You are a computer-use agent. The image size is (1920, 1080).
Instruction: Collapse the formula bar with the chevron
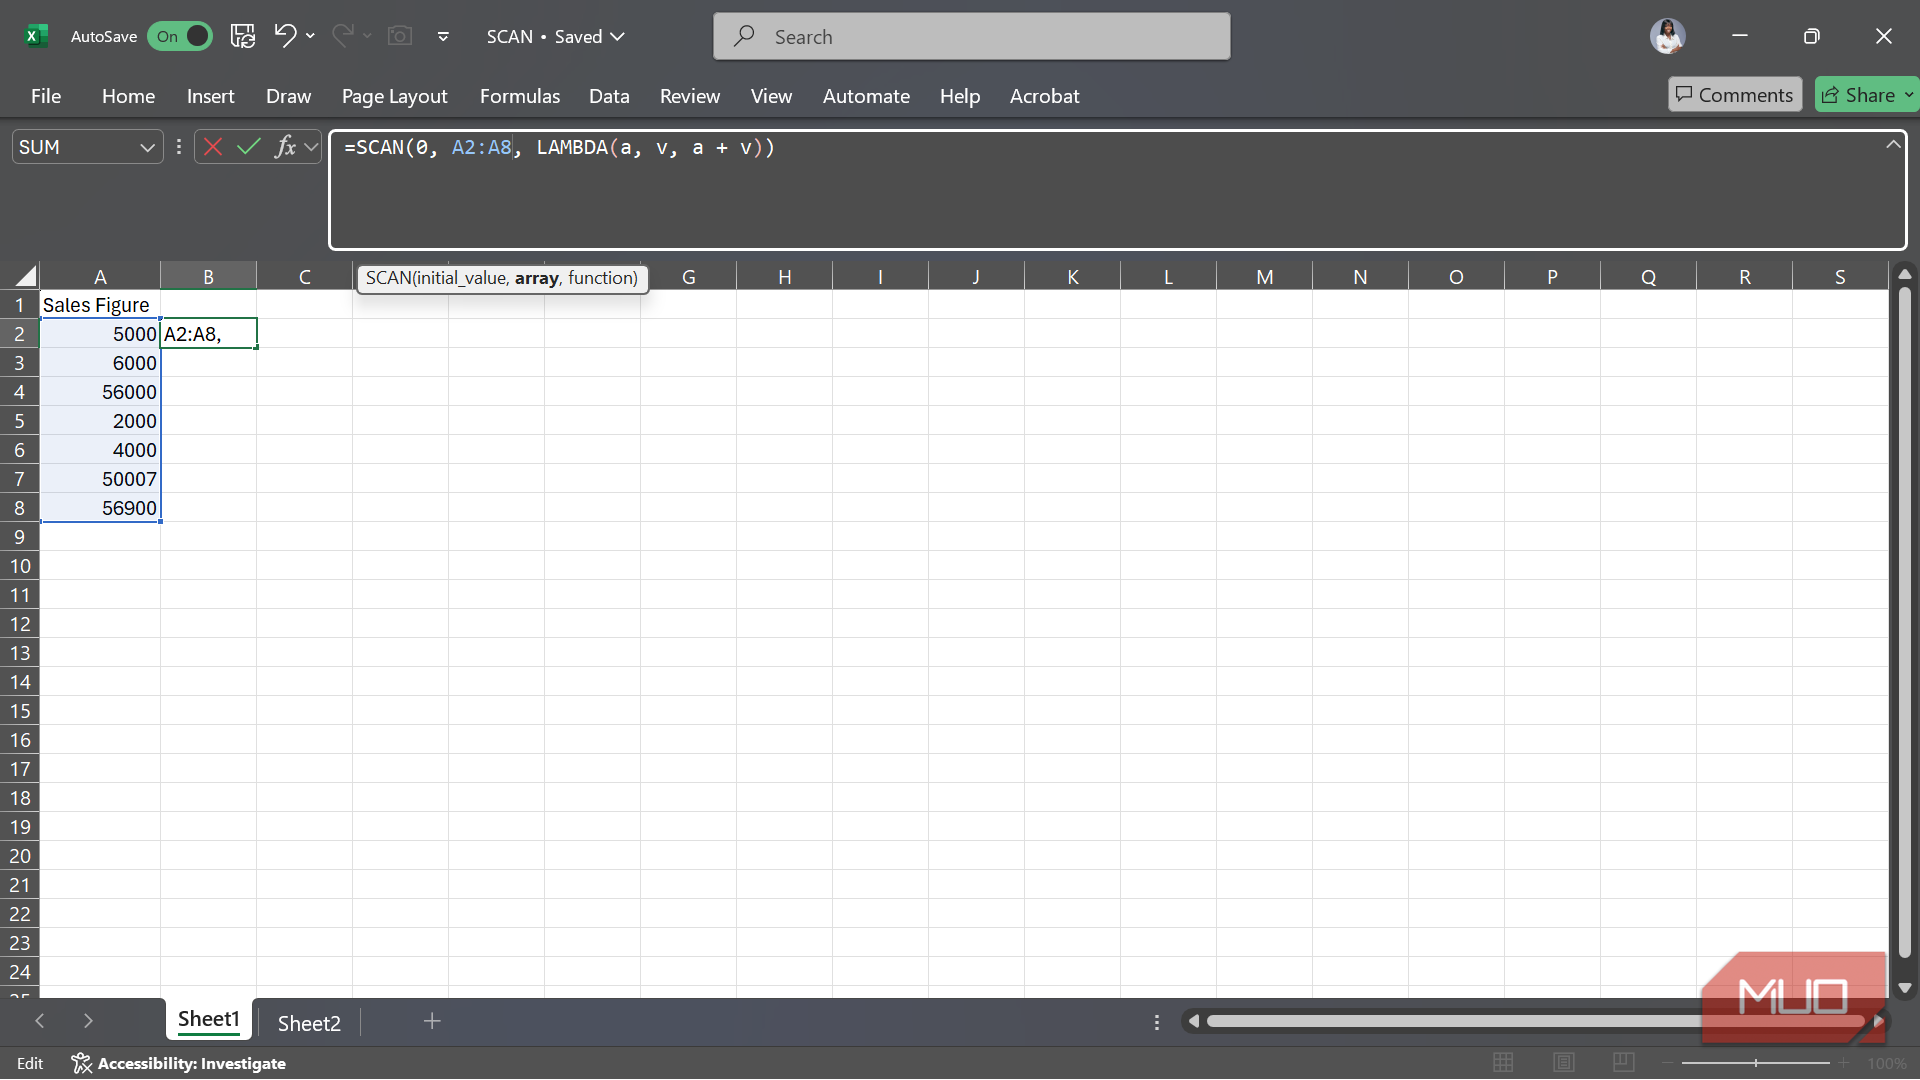1893,145
